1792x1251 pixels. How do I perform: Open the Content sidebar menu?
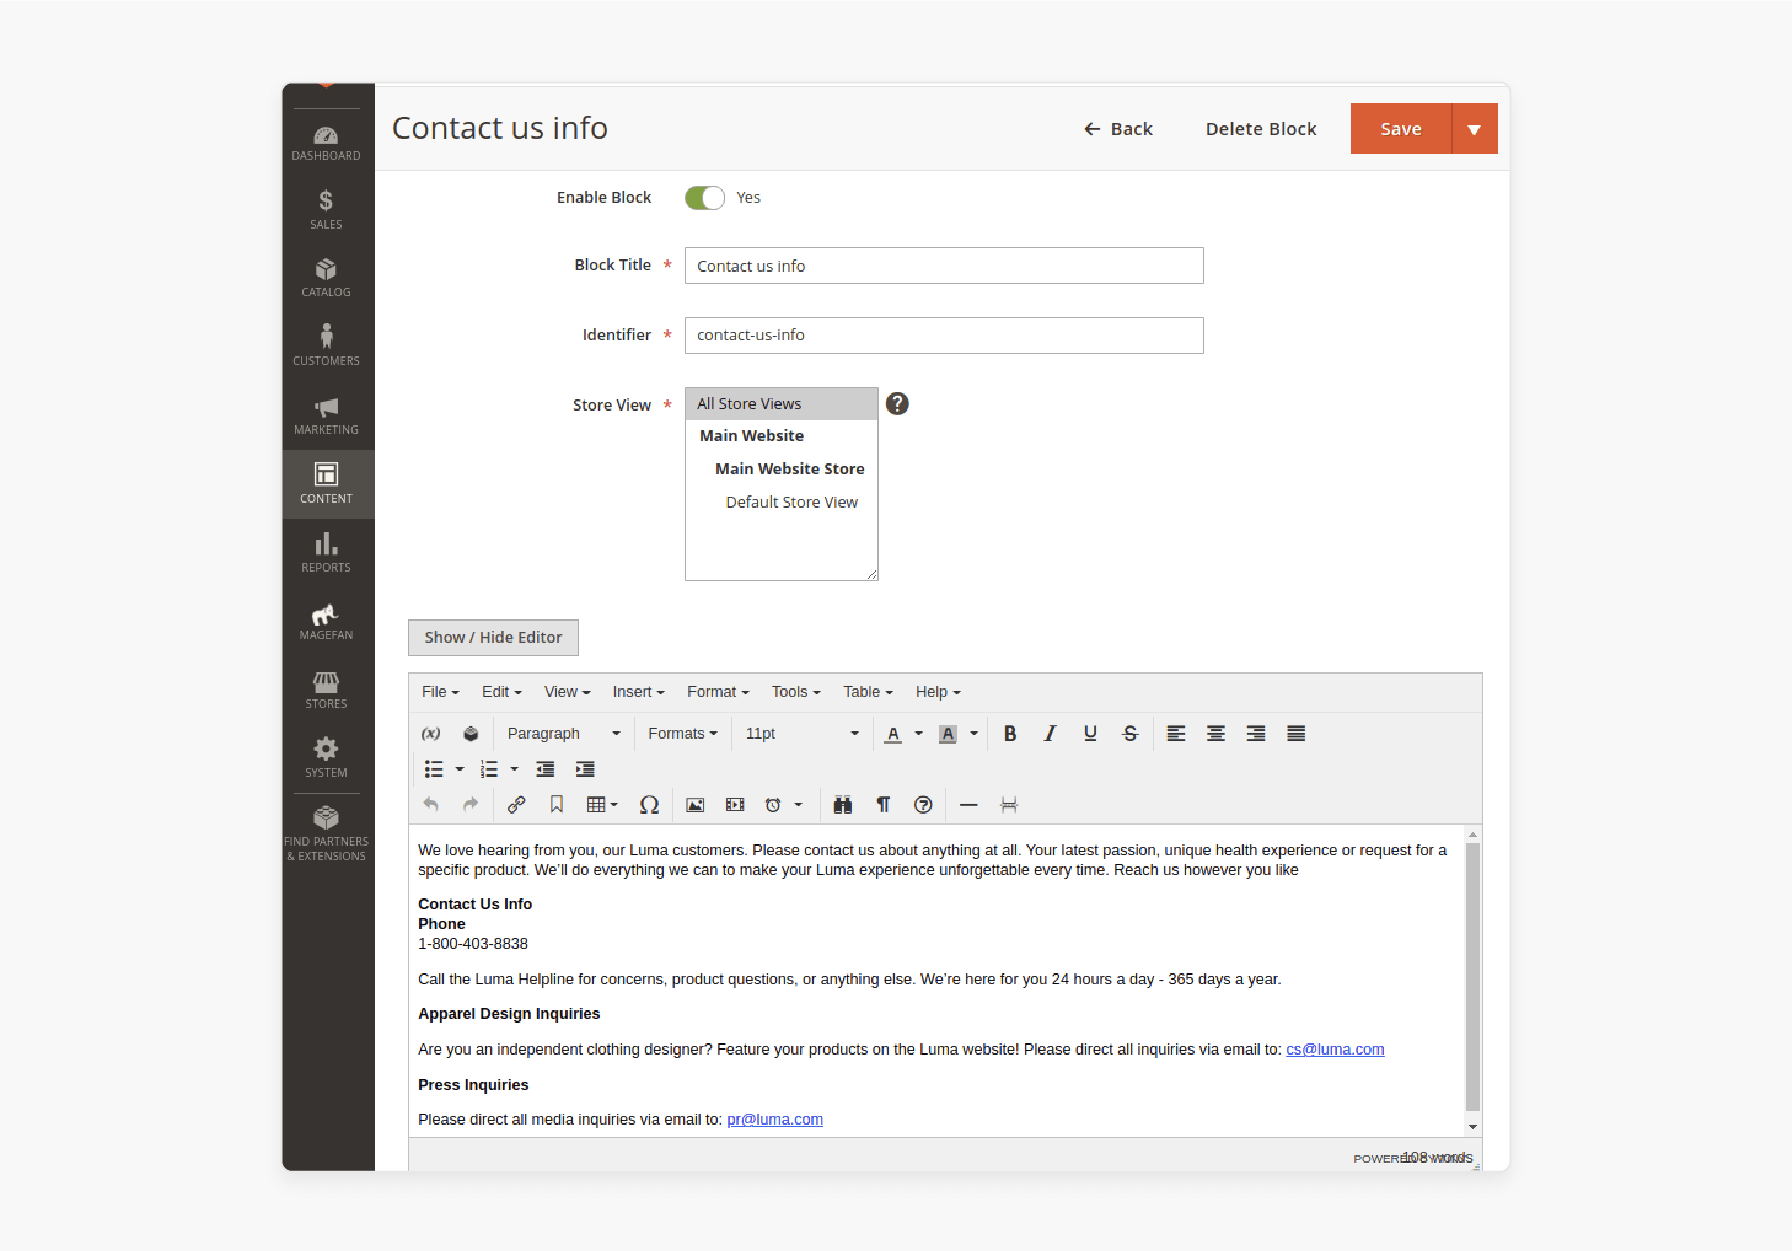(327, 484)
